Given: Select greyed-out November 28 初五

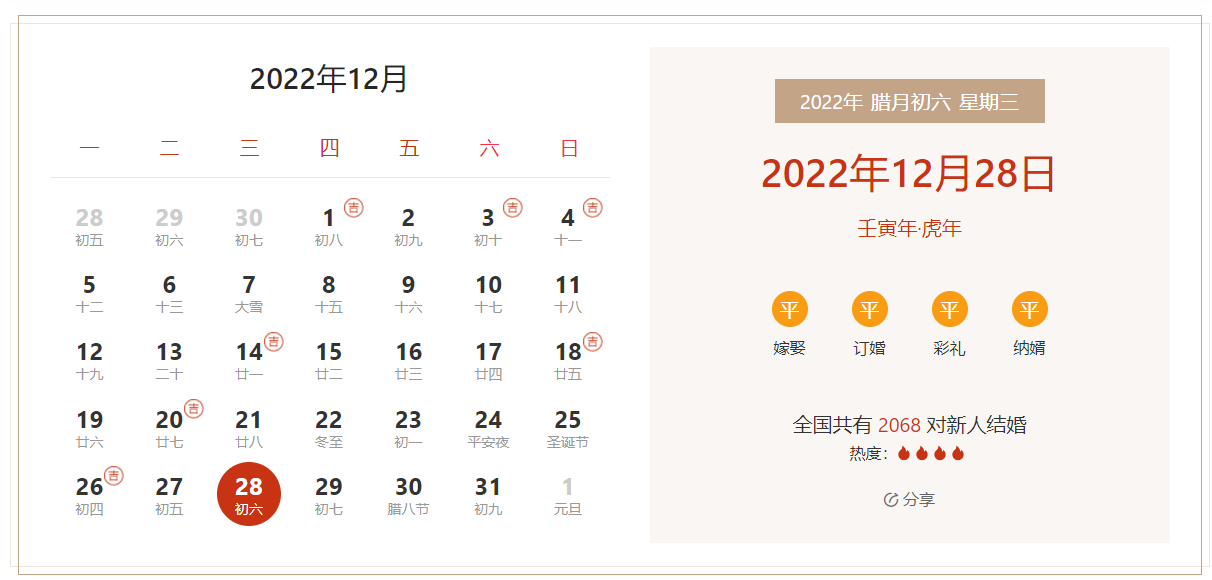Looking at the screenshot, I should click(x=89, y=227).
